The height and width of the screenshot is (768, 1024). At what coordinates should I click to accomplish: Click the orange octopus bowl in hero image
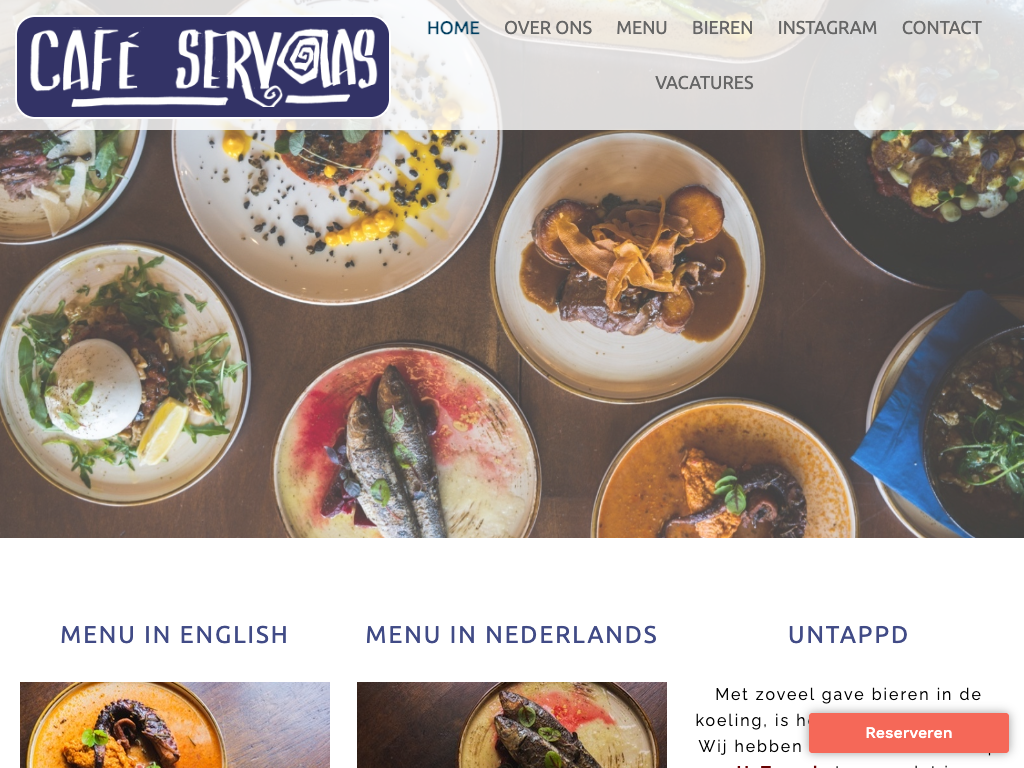(x=724, y=470)
